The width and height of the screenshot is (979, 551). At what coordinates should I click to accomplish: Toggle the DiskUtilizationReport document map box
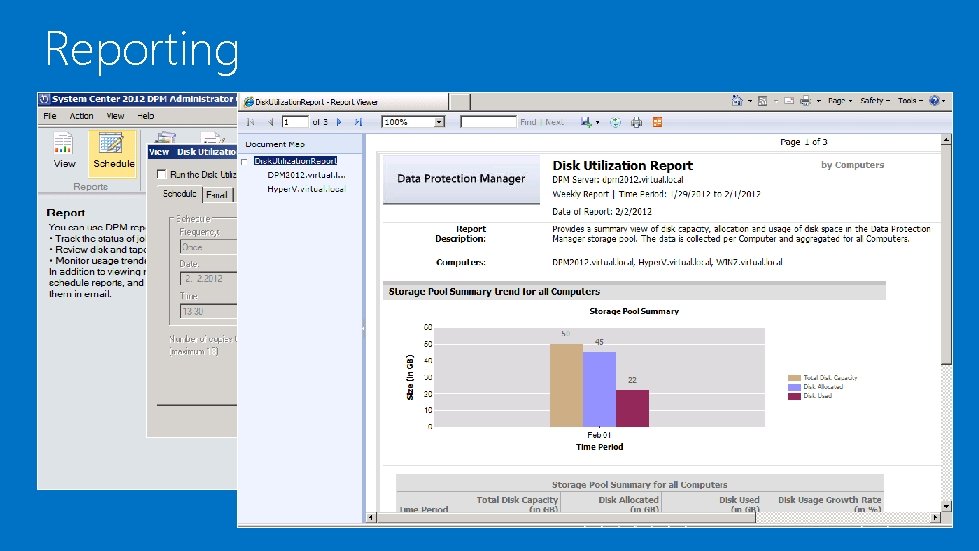tap(244, 162)
